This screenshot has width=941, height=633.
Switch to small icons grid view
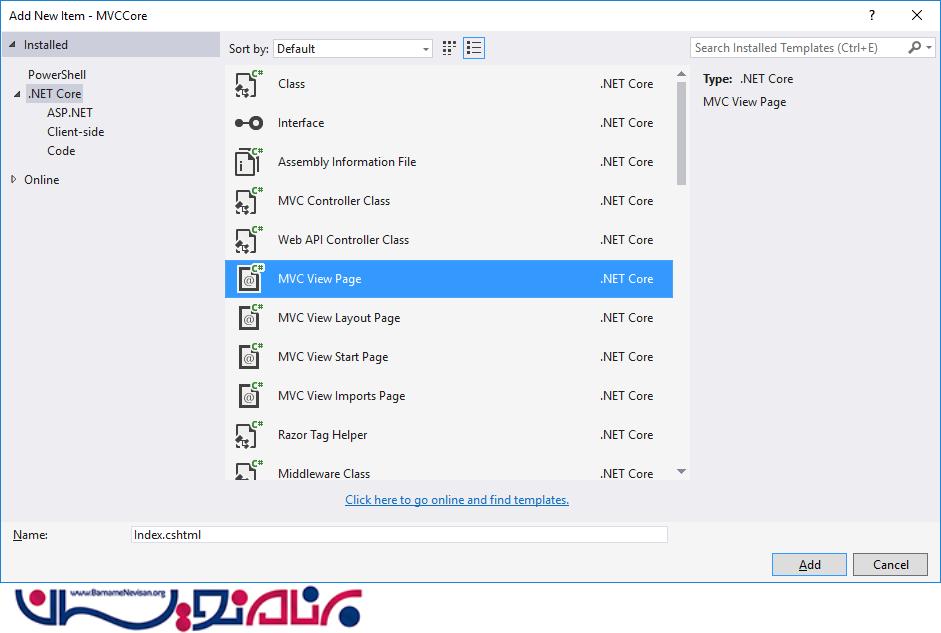tap(450, 48)
